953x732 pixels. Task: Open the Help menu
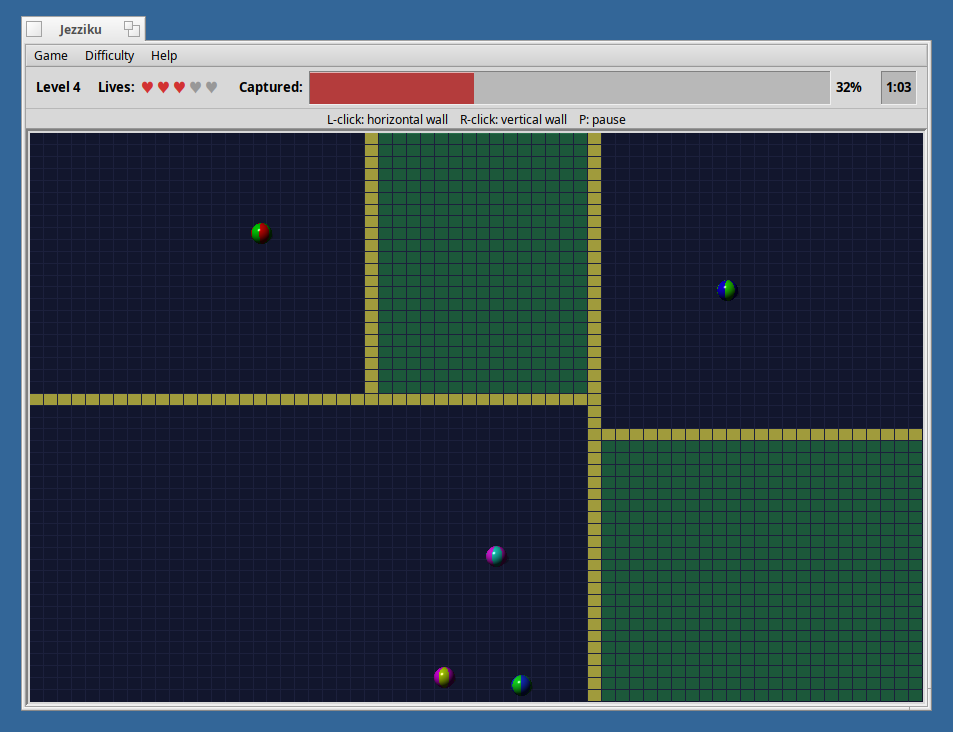[164, 55]
